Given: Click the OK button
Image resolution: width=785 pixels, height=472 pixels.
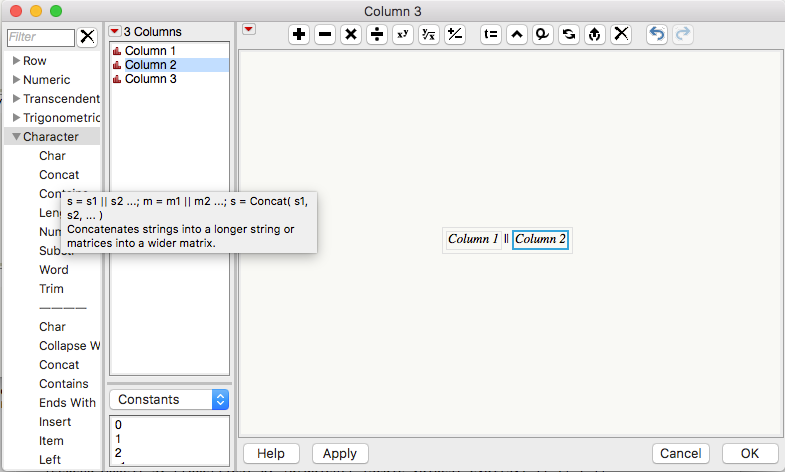Looking at the screenshot, I should coord(750,453).
